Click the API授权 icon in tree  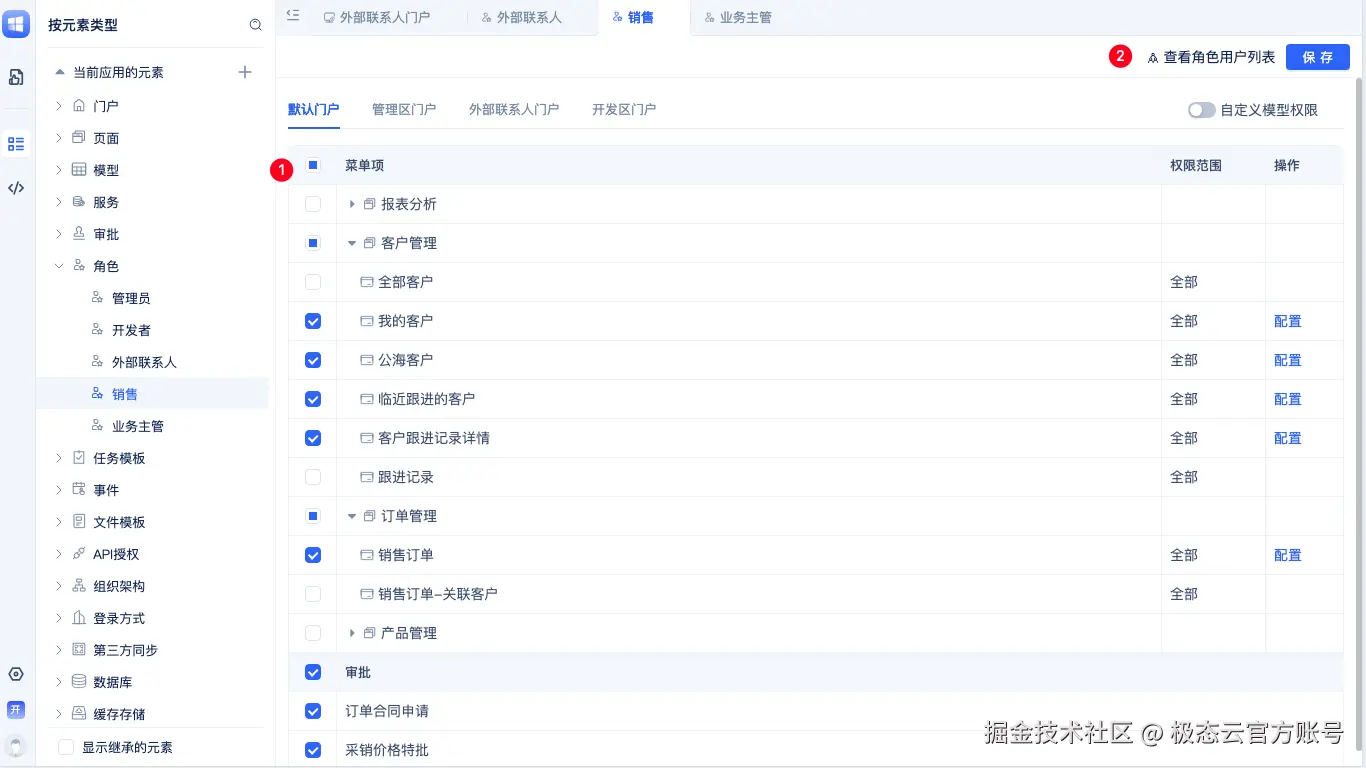point(79,554)
